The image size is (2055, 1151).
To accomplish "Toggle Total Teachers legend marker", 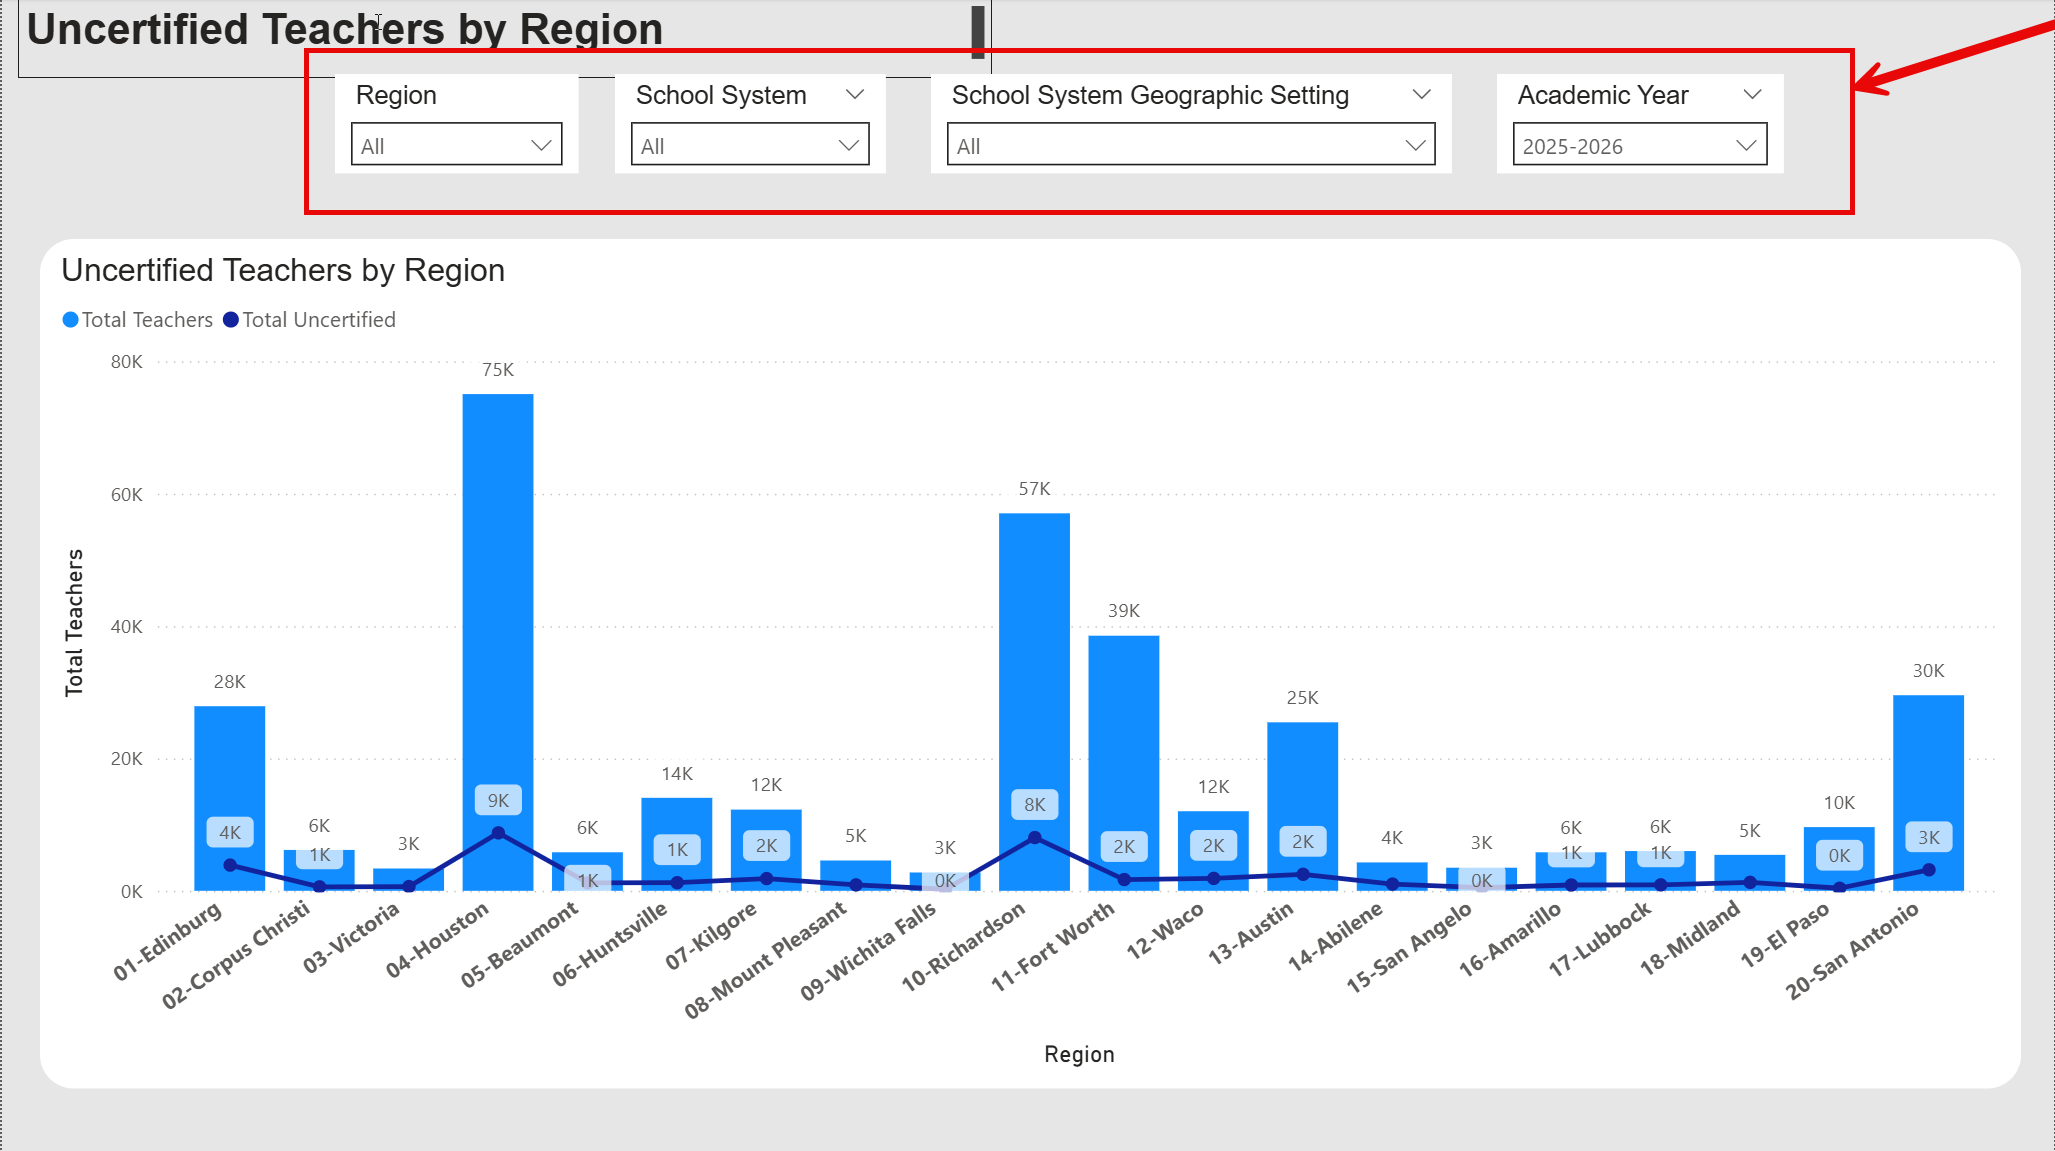I will (71, 320).
